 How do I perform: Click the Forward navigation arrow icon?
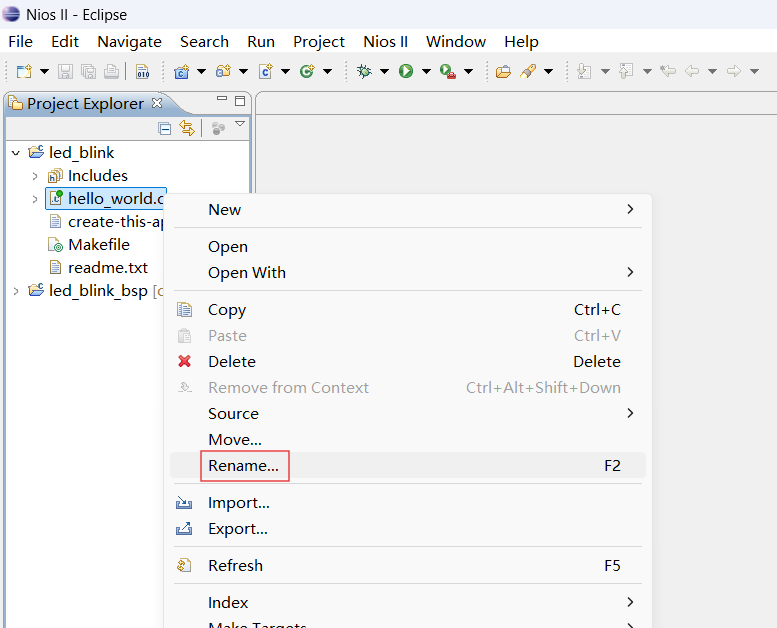coord(733,71)
